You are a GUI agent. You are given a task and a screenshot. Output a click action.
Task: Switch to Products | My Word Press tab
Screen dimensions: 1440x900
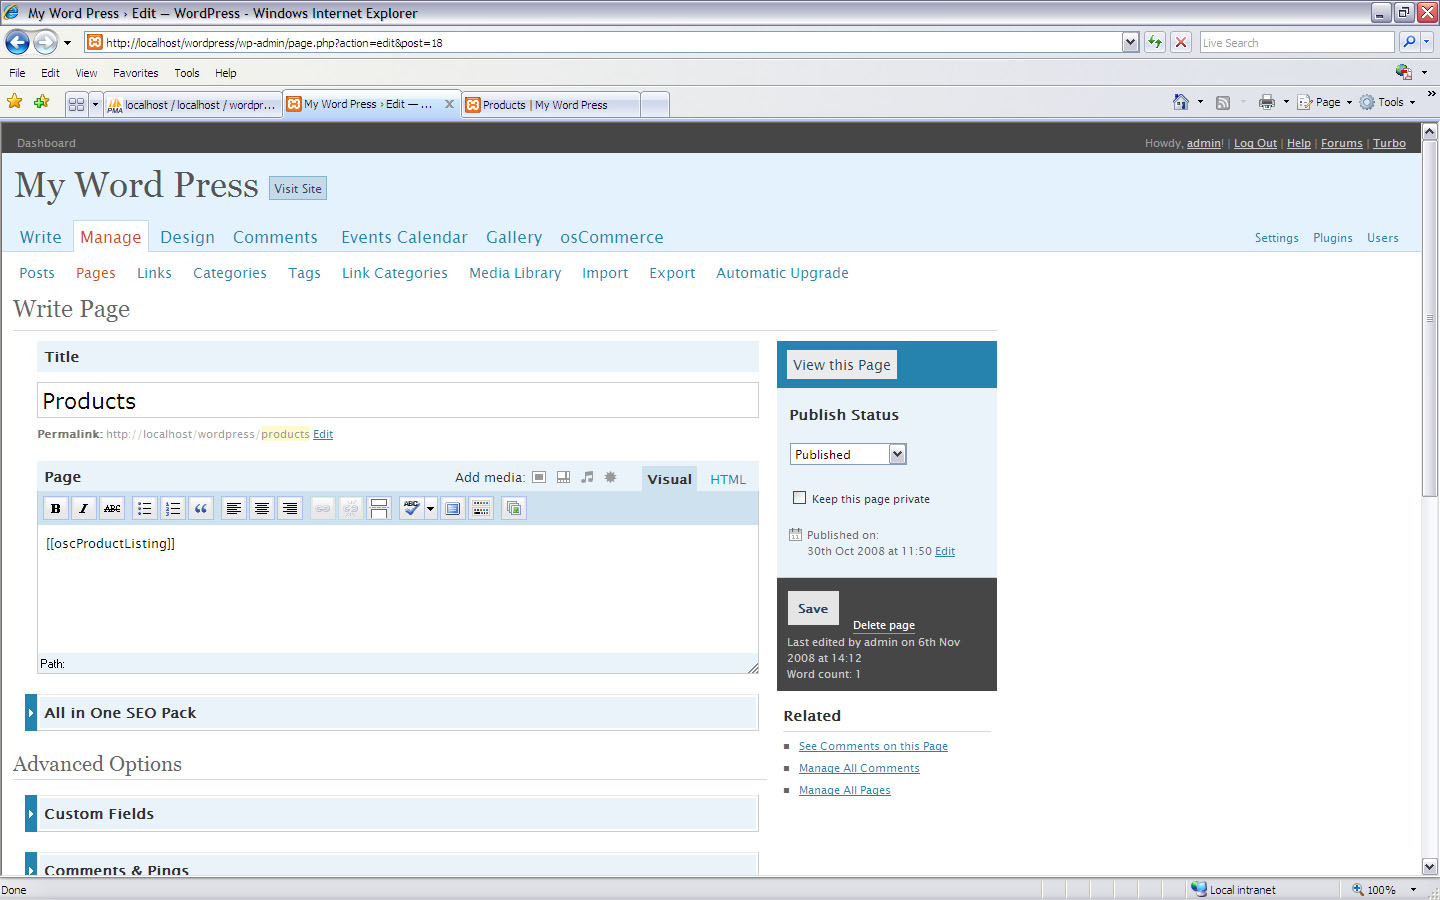coord(551,105)
